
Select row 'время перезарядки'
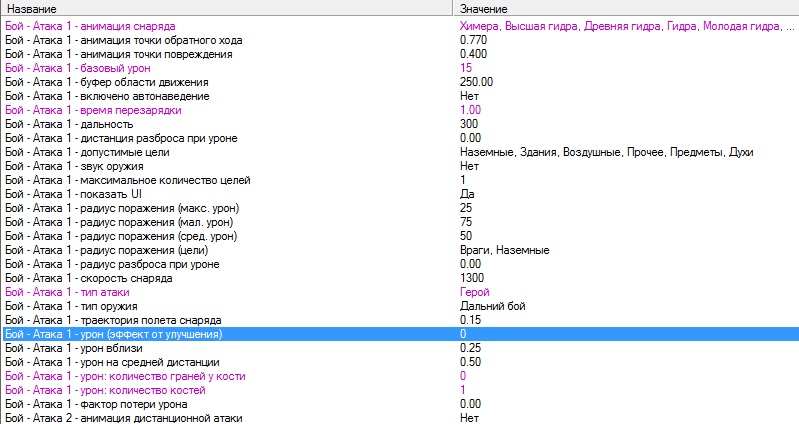click(x=400, y=110)
